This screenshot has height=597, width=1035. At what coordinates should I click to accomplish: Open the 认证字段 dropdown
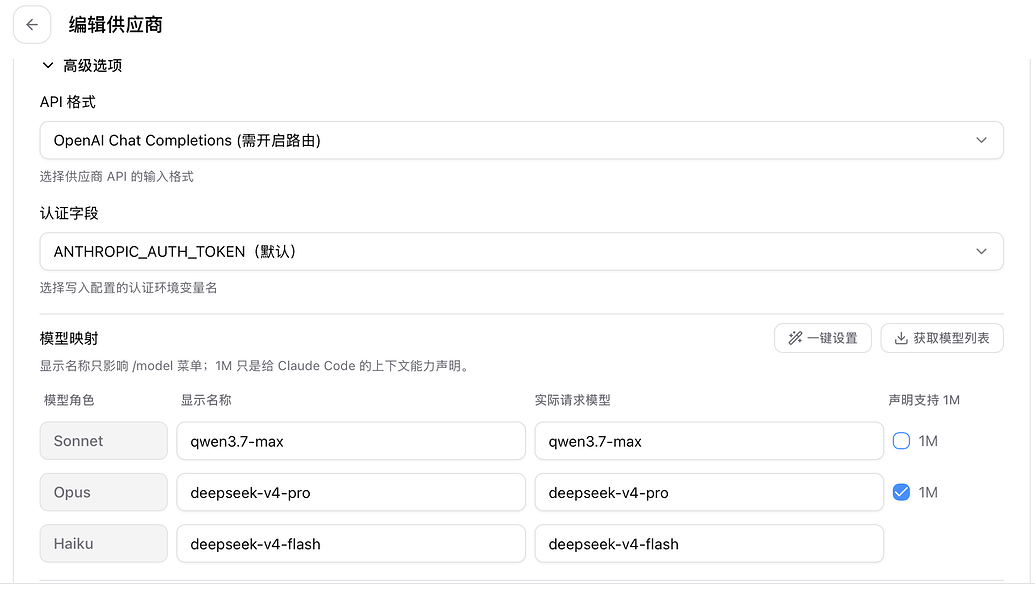(521, 251)
